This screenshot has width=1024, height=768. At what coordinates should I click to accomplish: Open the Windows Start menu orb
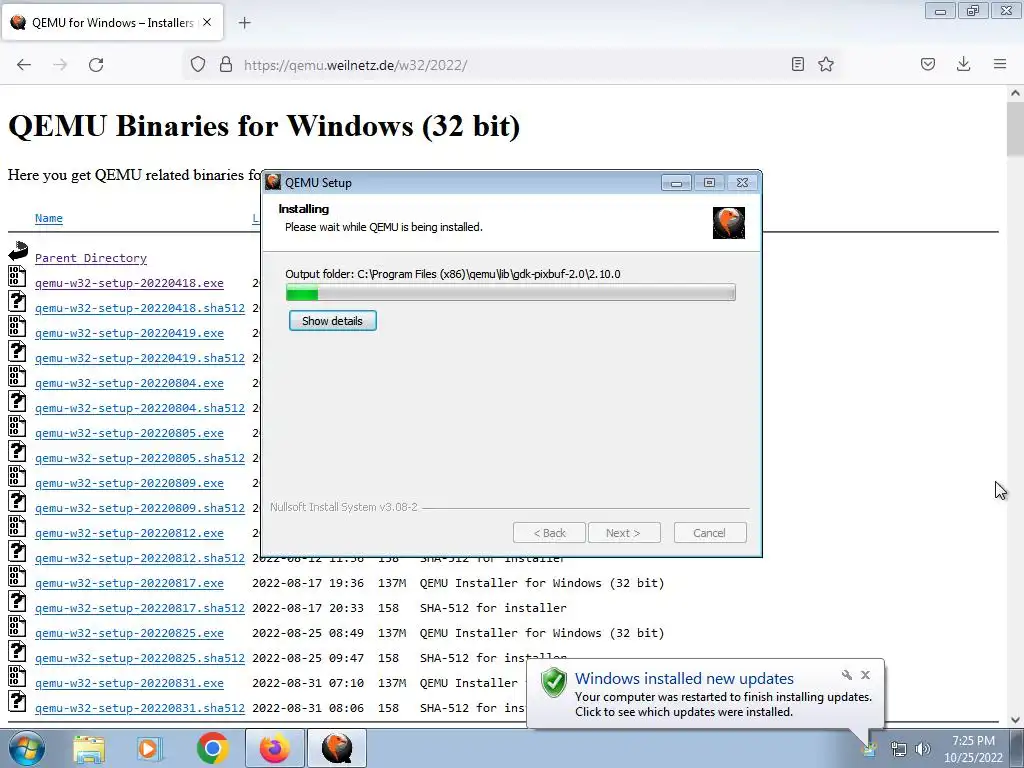point(26,748)
